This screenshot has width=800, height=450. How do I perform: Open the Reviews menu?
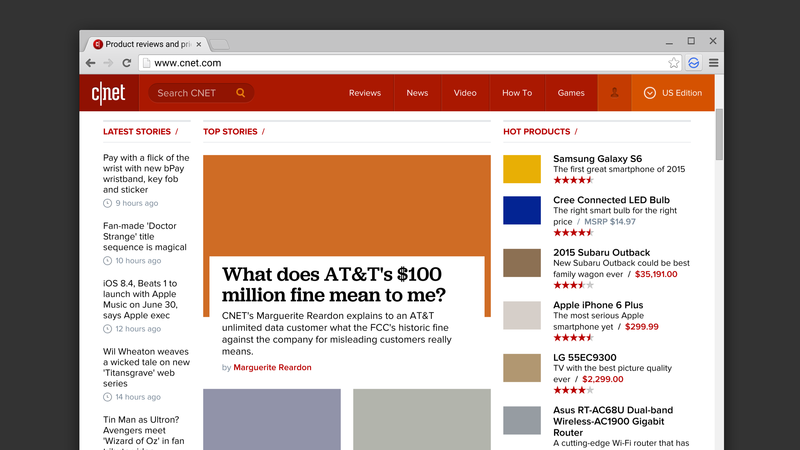tap(365, 93)
